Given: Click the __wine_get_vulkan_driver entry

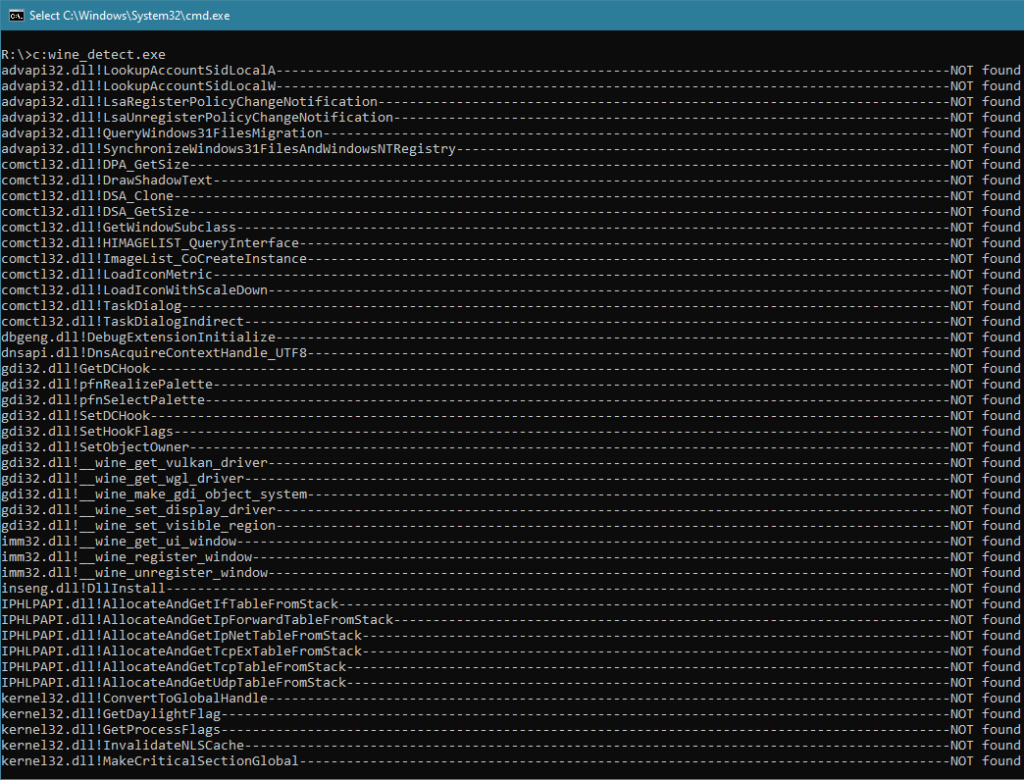Looking at the screenshot, I should [181, 463].
